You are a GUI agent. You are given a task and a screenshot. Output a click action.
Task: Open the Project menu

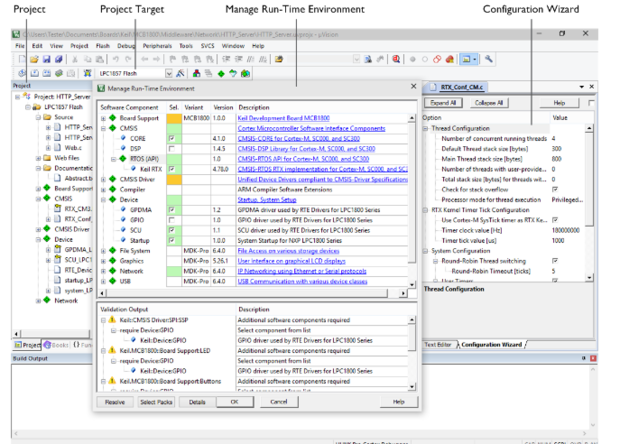79,46
